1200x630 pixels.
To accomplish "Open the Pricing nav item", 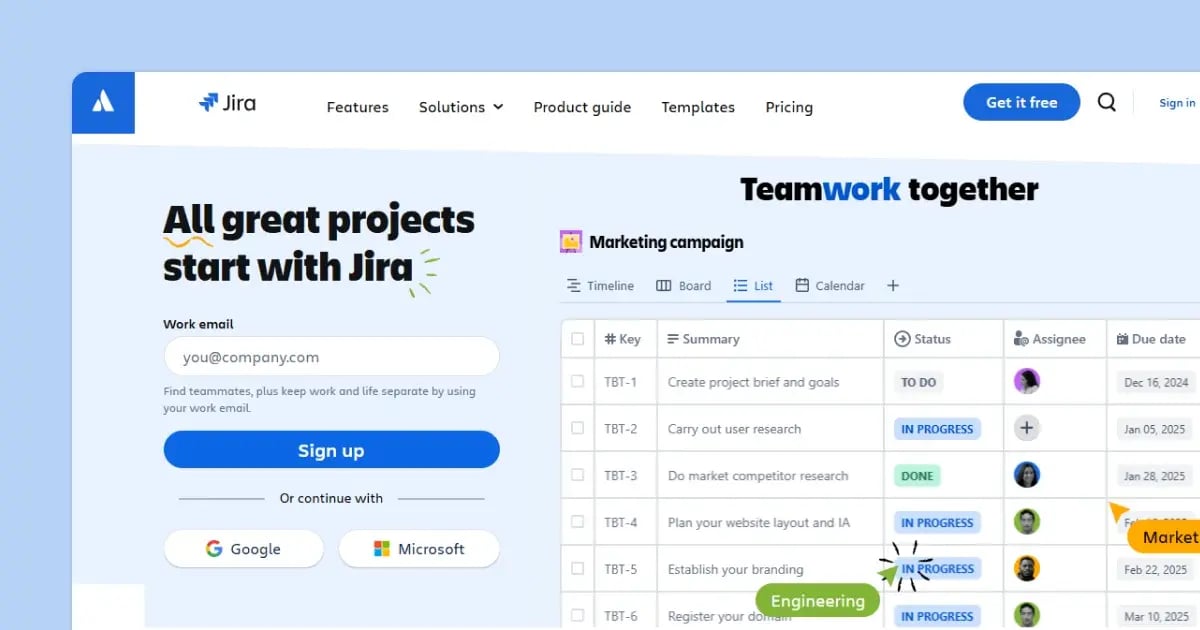I will coord(789,107).
